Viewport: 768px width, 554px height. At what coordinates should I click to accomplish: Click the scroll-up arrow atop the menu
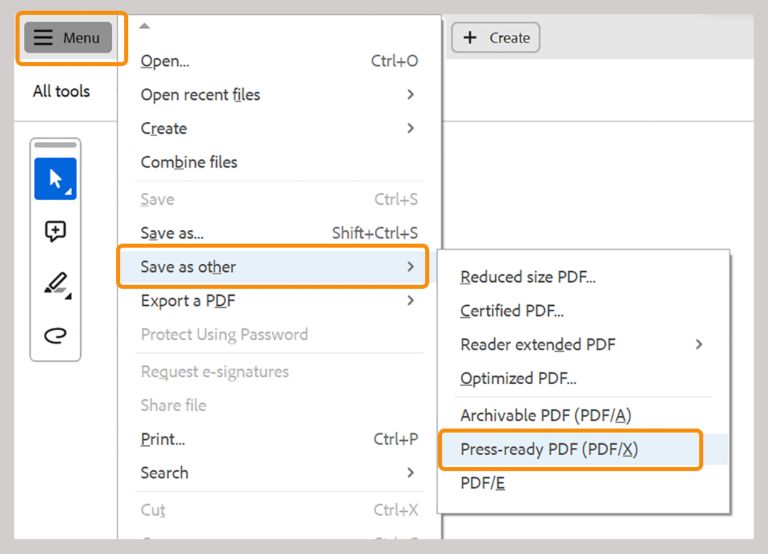(x=145, y=25)
